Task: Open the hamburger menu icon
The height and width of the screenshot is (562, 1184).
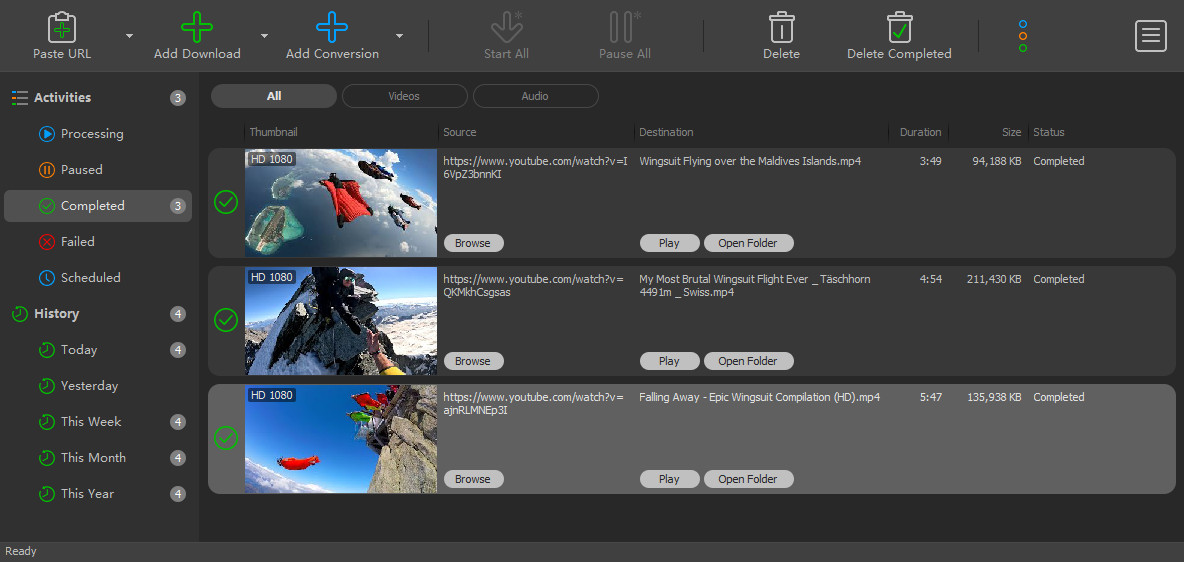Action: point(1151,36)
